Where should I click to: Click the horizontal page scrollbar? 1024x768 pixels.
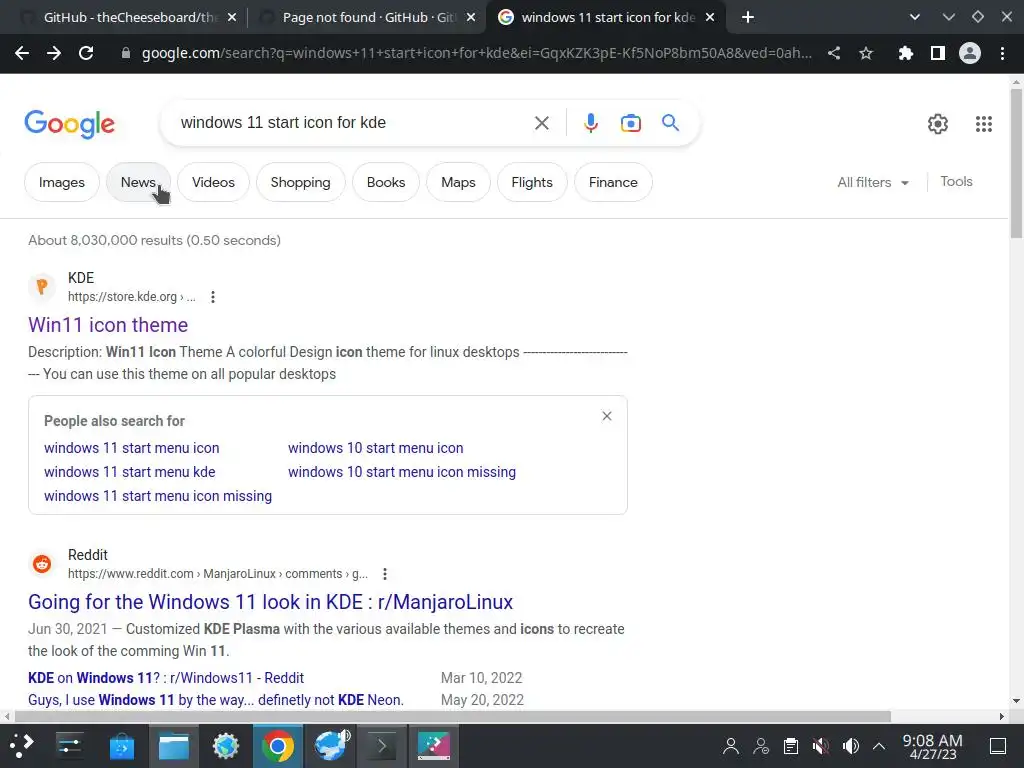tap(453, 716)
